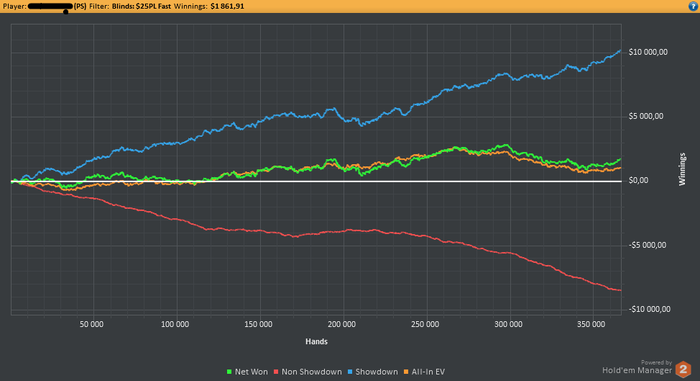
Task: Click the Winnings: $1 861,91 header text
Action: [209, 6]
